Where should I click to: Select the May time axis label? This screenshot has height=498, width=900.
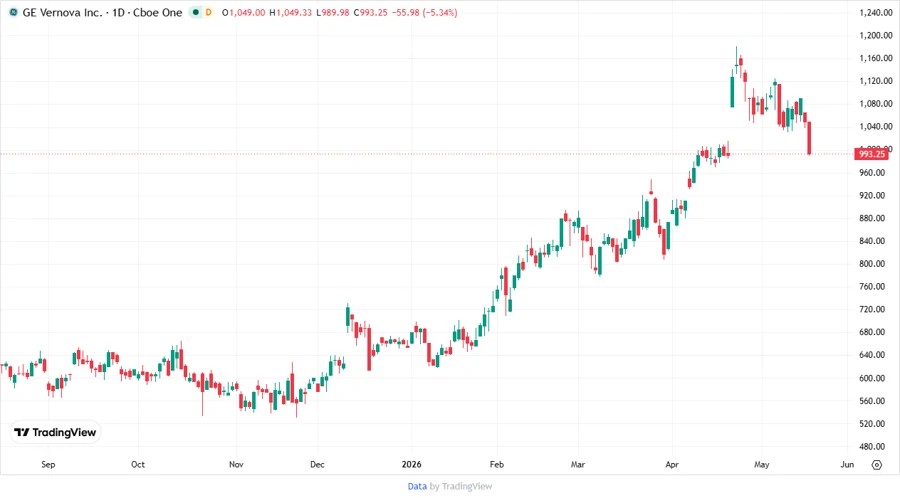click(x=762, y=464)
